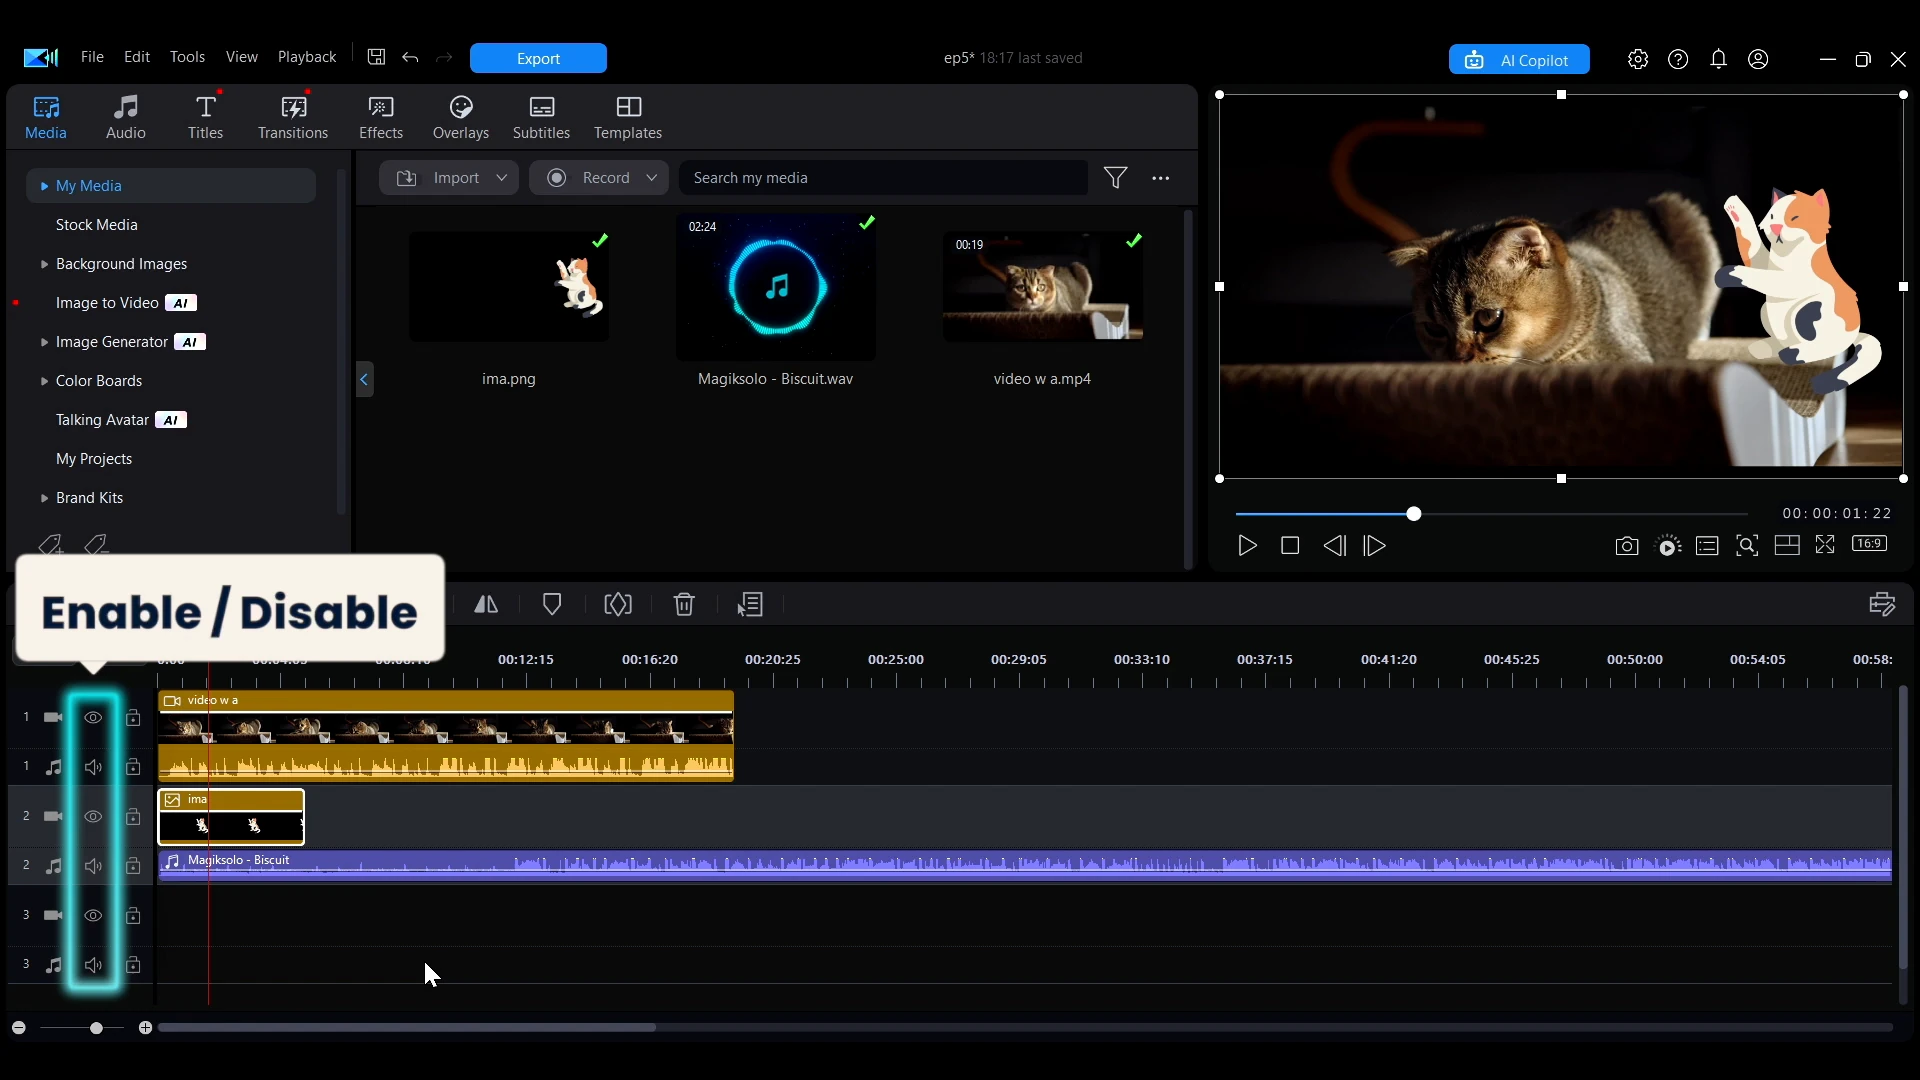Mute audio track 2 speaker
The height and width of the screenshot is (1080, 1920).
[93, 866]
